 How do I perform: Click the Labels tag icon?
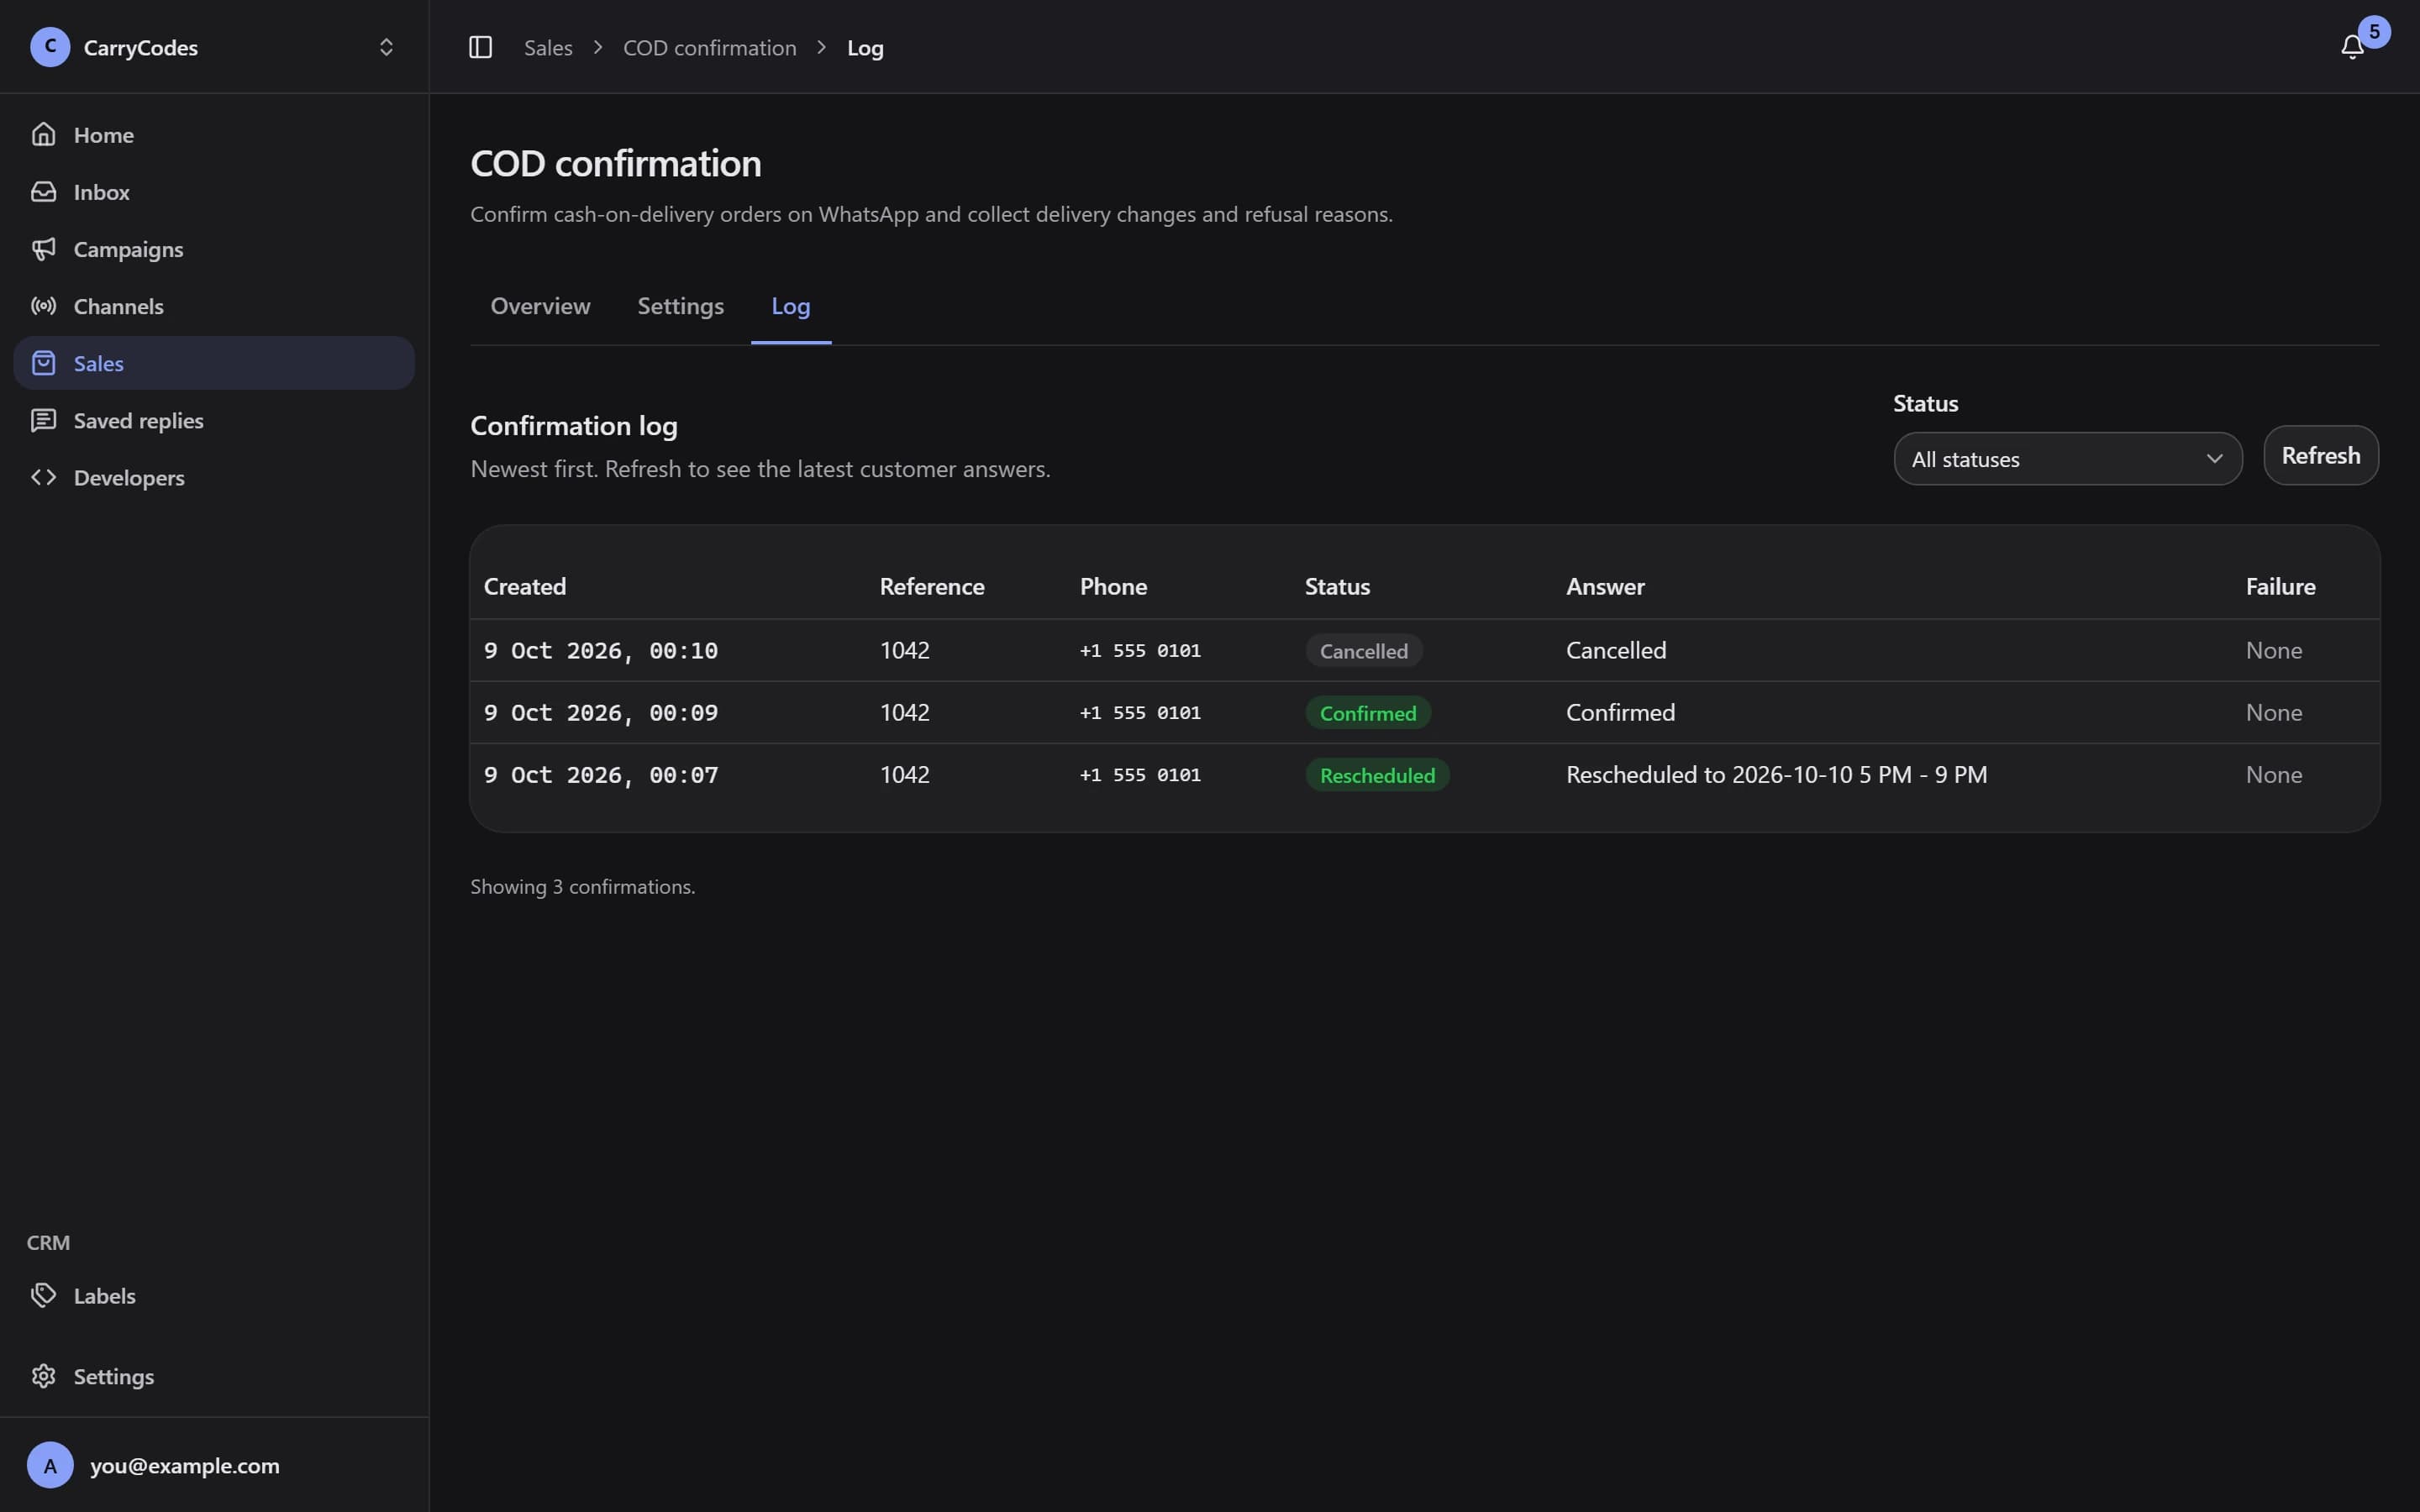[43, 1295]
